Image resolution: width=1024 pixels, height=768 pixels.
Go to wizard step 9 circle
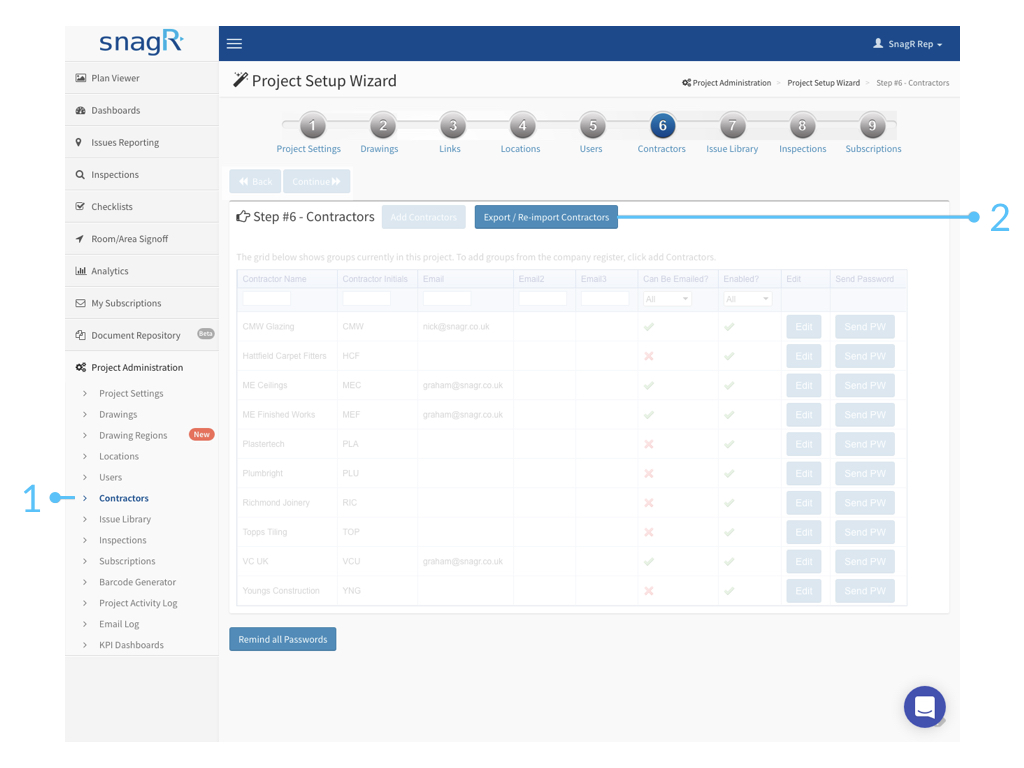click(x=872, y=125)
